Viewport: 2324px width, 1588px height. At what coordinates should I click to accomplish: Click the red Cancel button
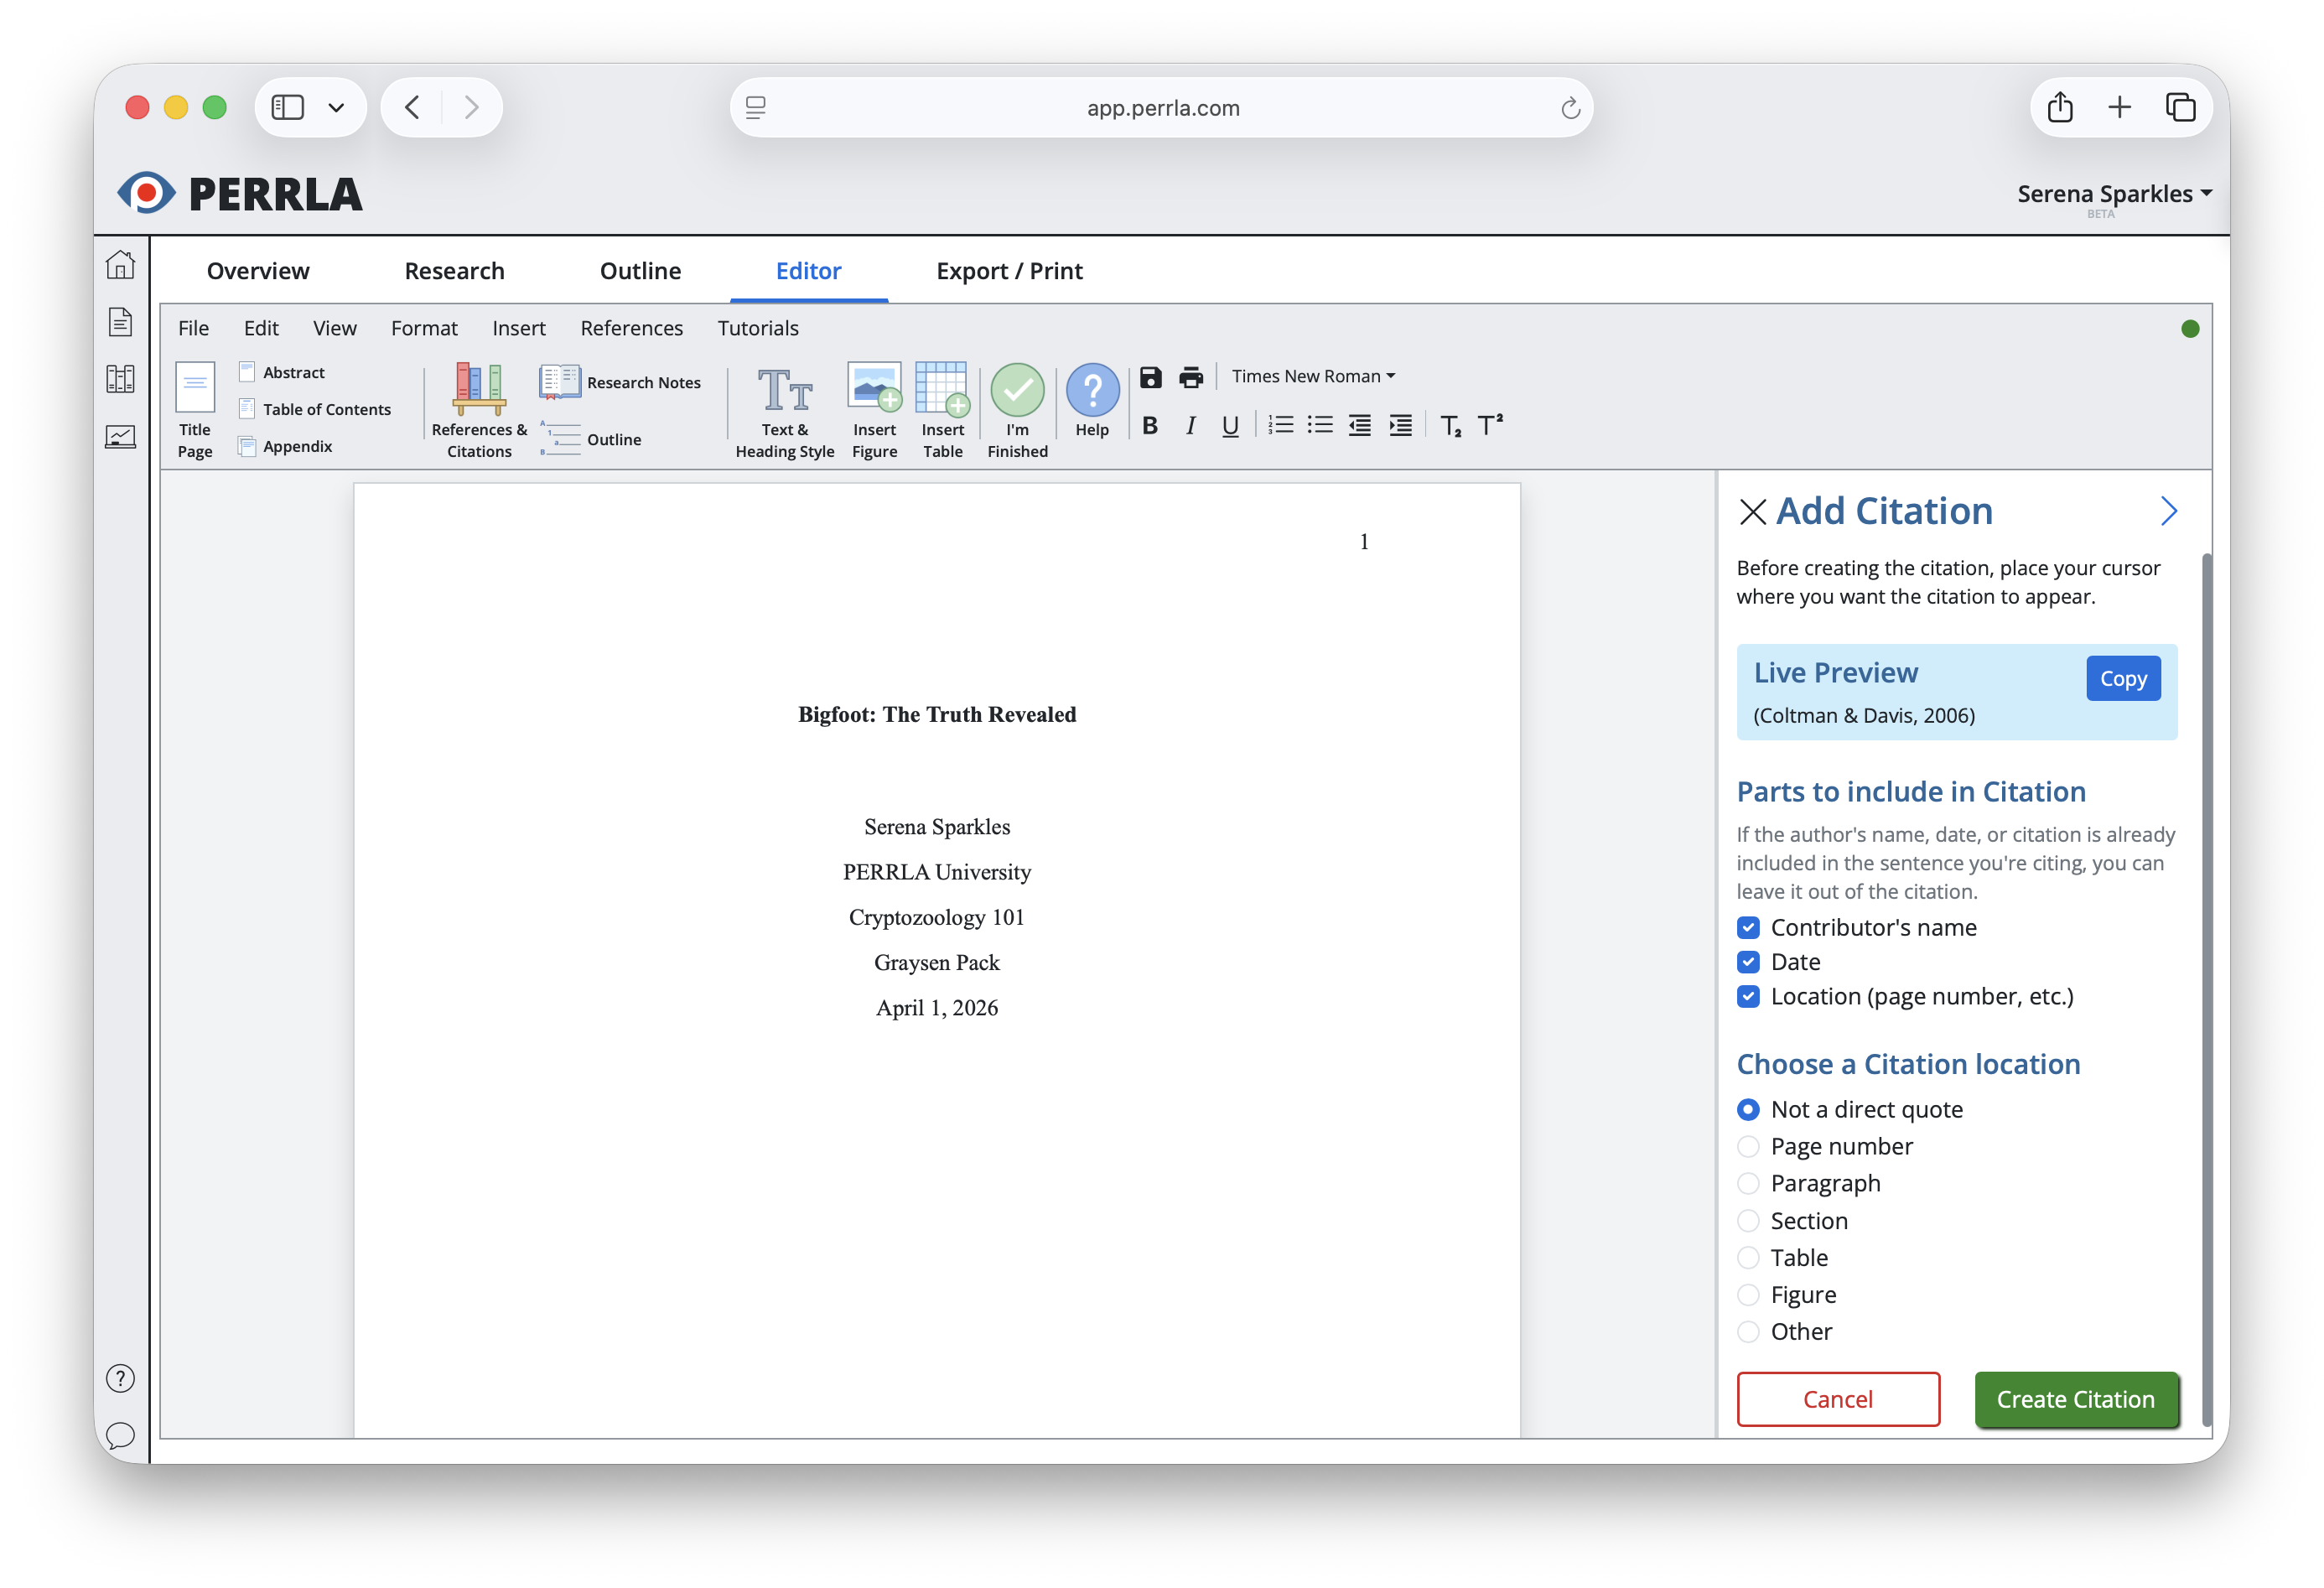click(1838, 1400)
